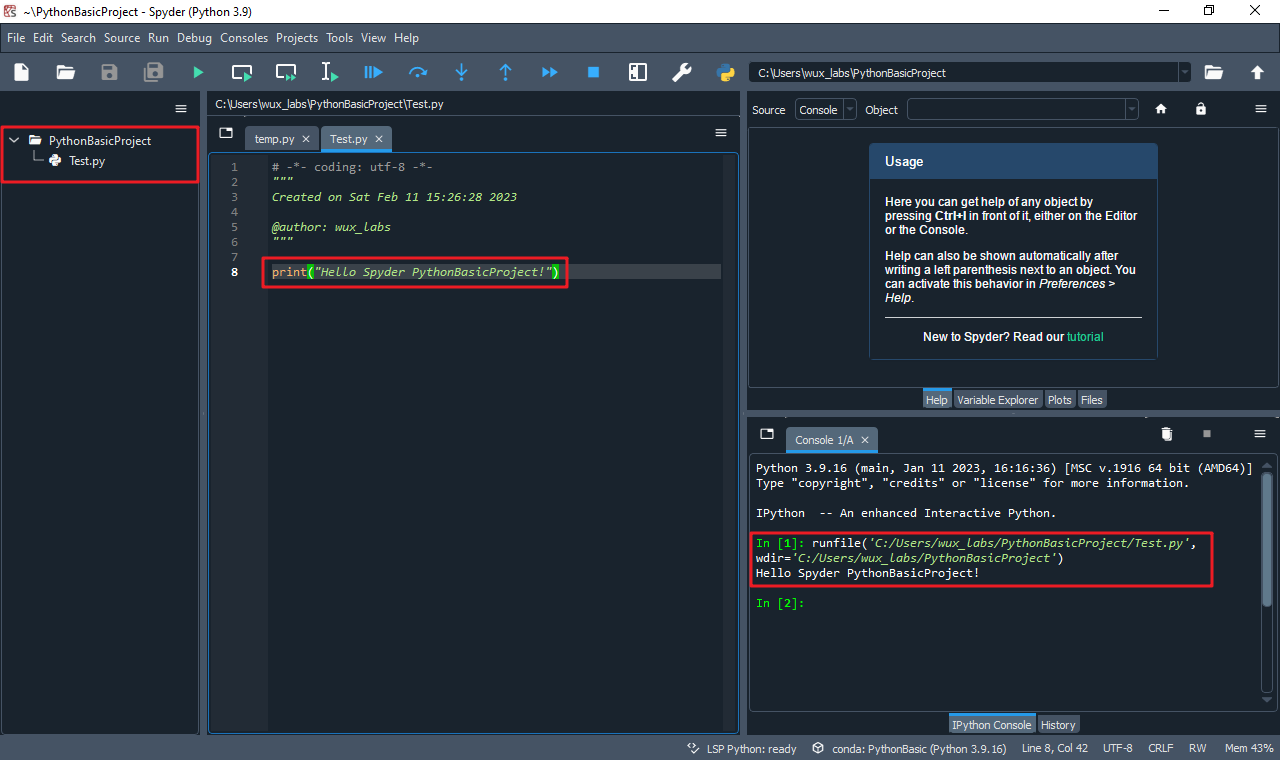Click the Mem 43% status entry

(x=1249, y=748)
